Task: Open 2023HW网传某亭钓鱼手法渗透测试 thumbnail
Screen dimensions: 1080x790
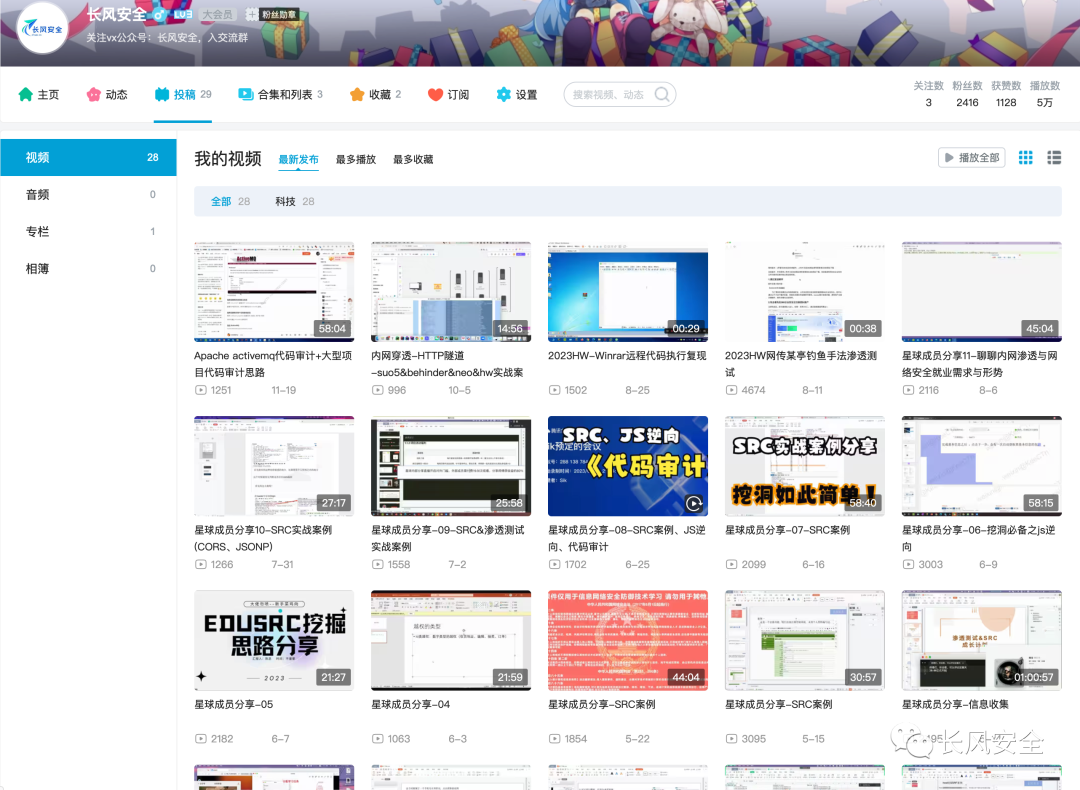Action: (x=805, y=291)
